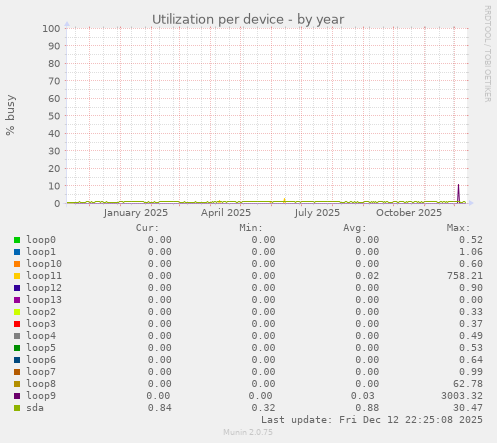The height and width of the screenshot is (443, 497).
Task: Click the % busy axis label
Action: coord(10,115)
